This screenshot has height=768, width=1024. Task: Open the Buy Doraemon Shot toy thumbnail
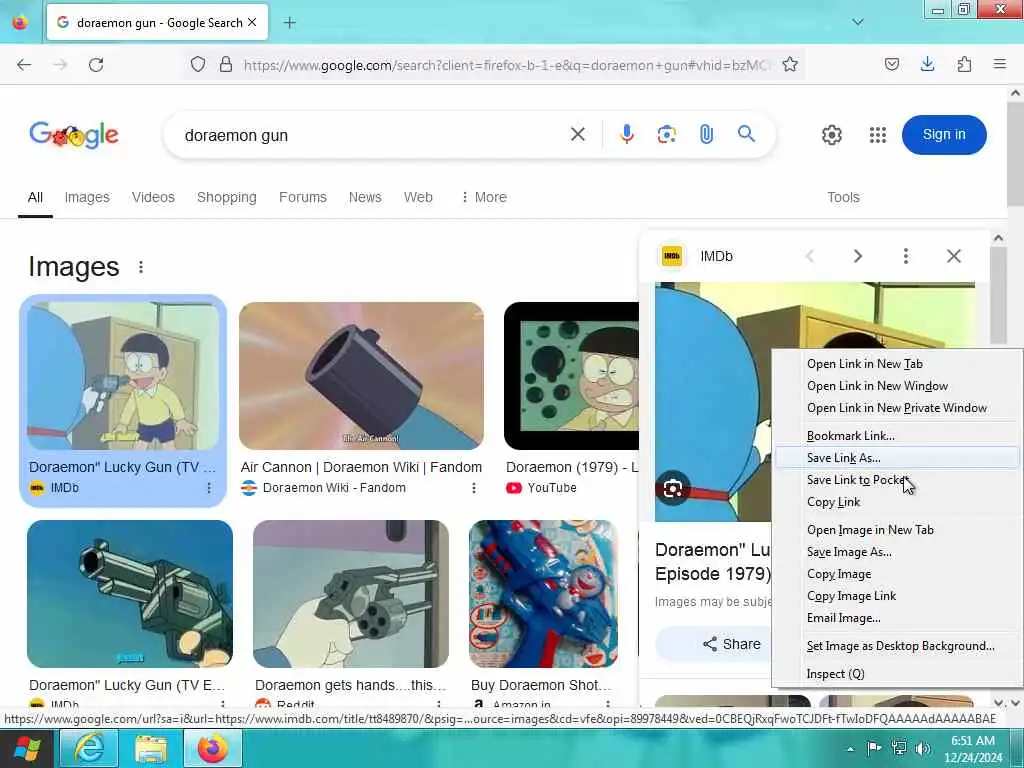543,594
